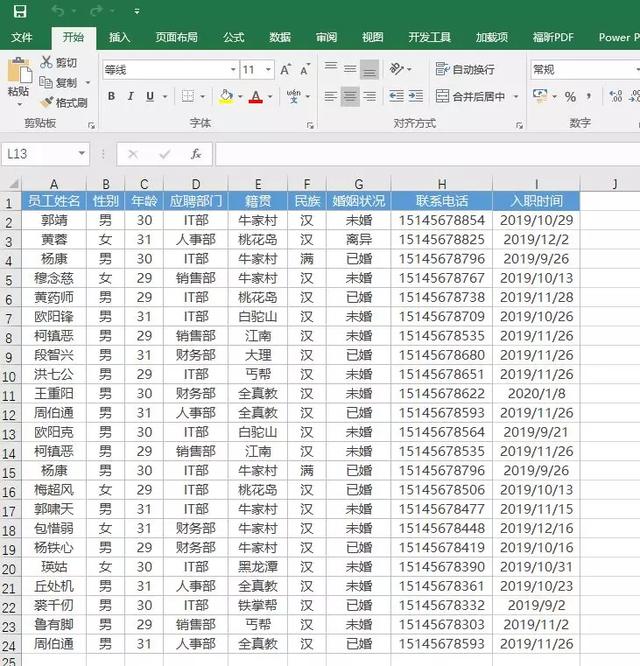This screenshot has width=640, height=666.
Task: Open Alignment (对齐方式) dialog launcher
Action: (519, 125)
